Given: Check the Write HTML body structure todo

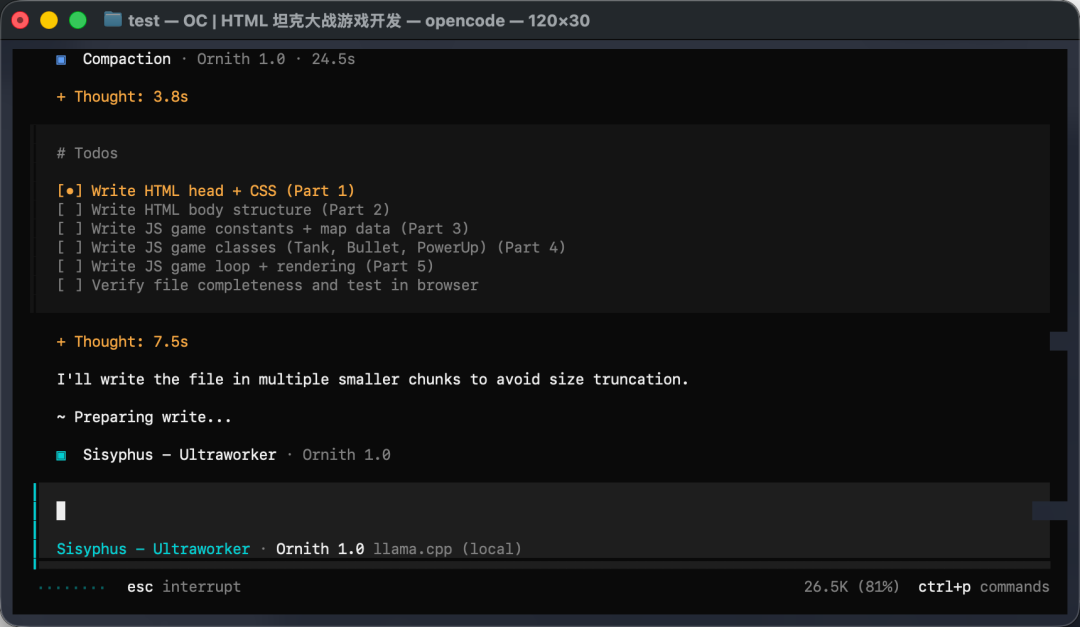Looking at the screenshot, I should pos(70,209).
